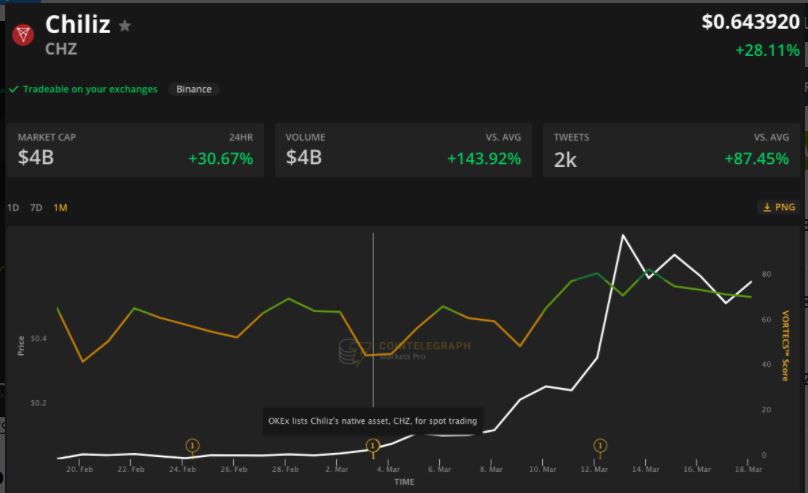The width and height of the screenshot is (808, 493).
Task: Star Chiliz as a favorite
Action: point(125,27)
